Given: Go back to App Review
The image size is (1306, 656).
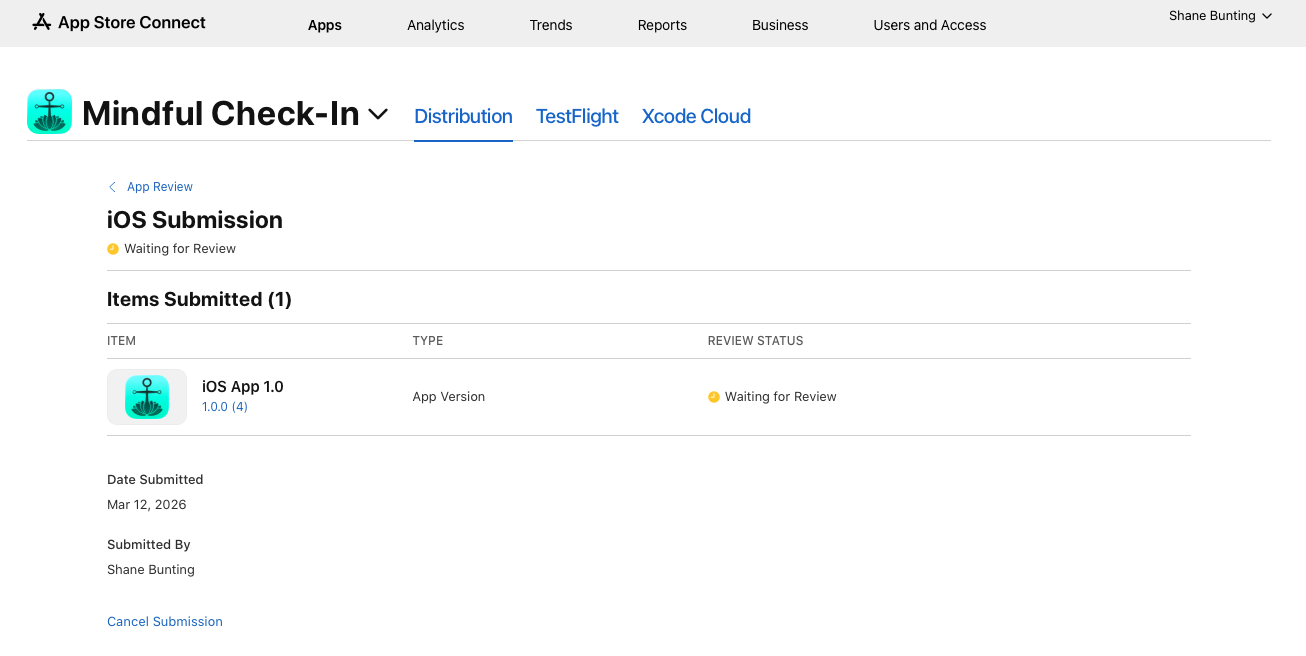Looking at the screenshot, I should click(x=160, y=187).
